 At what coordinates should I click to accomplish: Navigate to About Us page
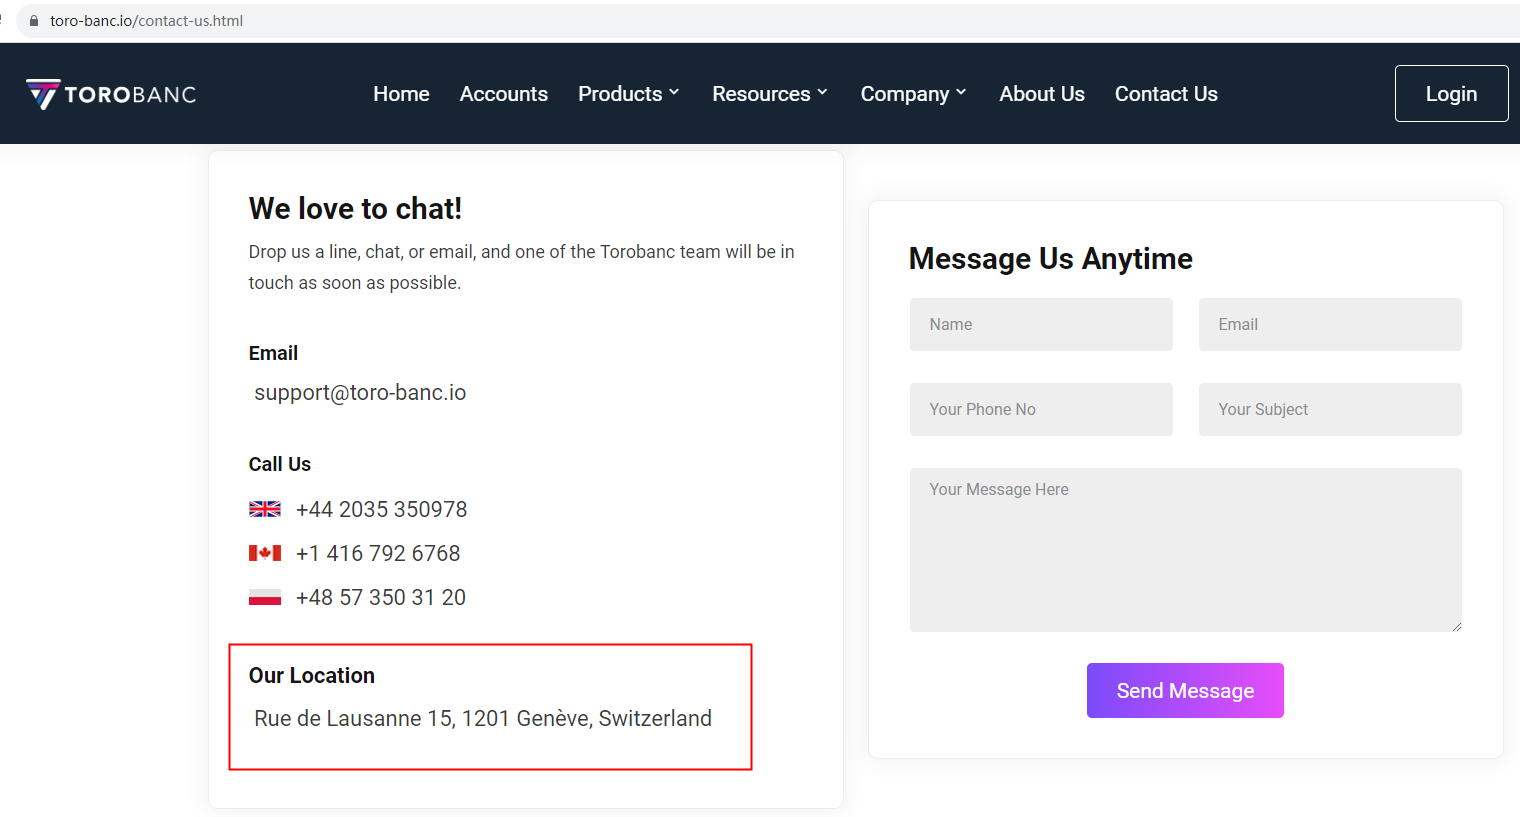point(1042,94)
